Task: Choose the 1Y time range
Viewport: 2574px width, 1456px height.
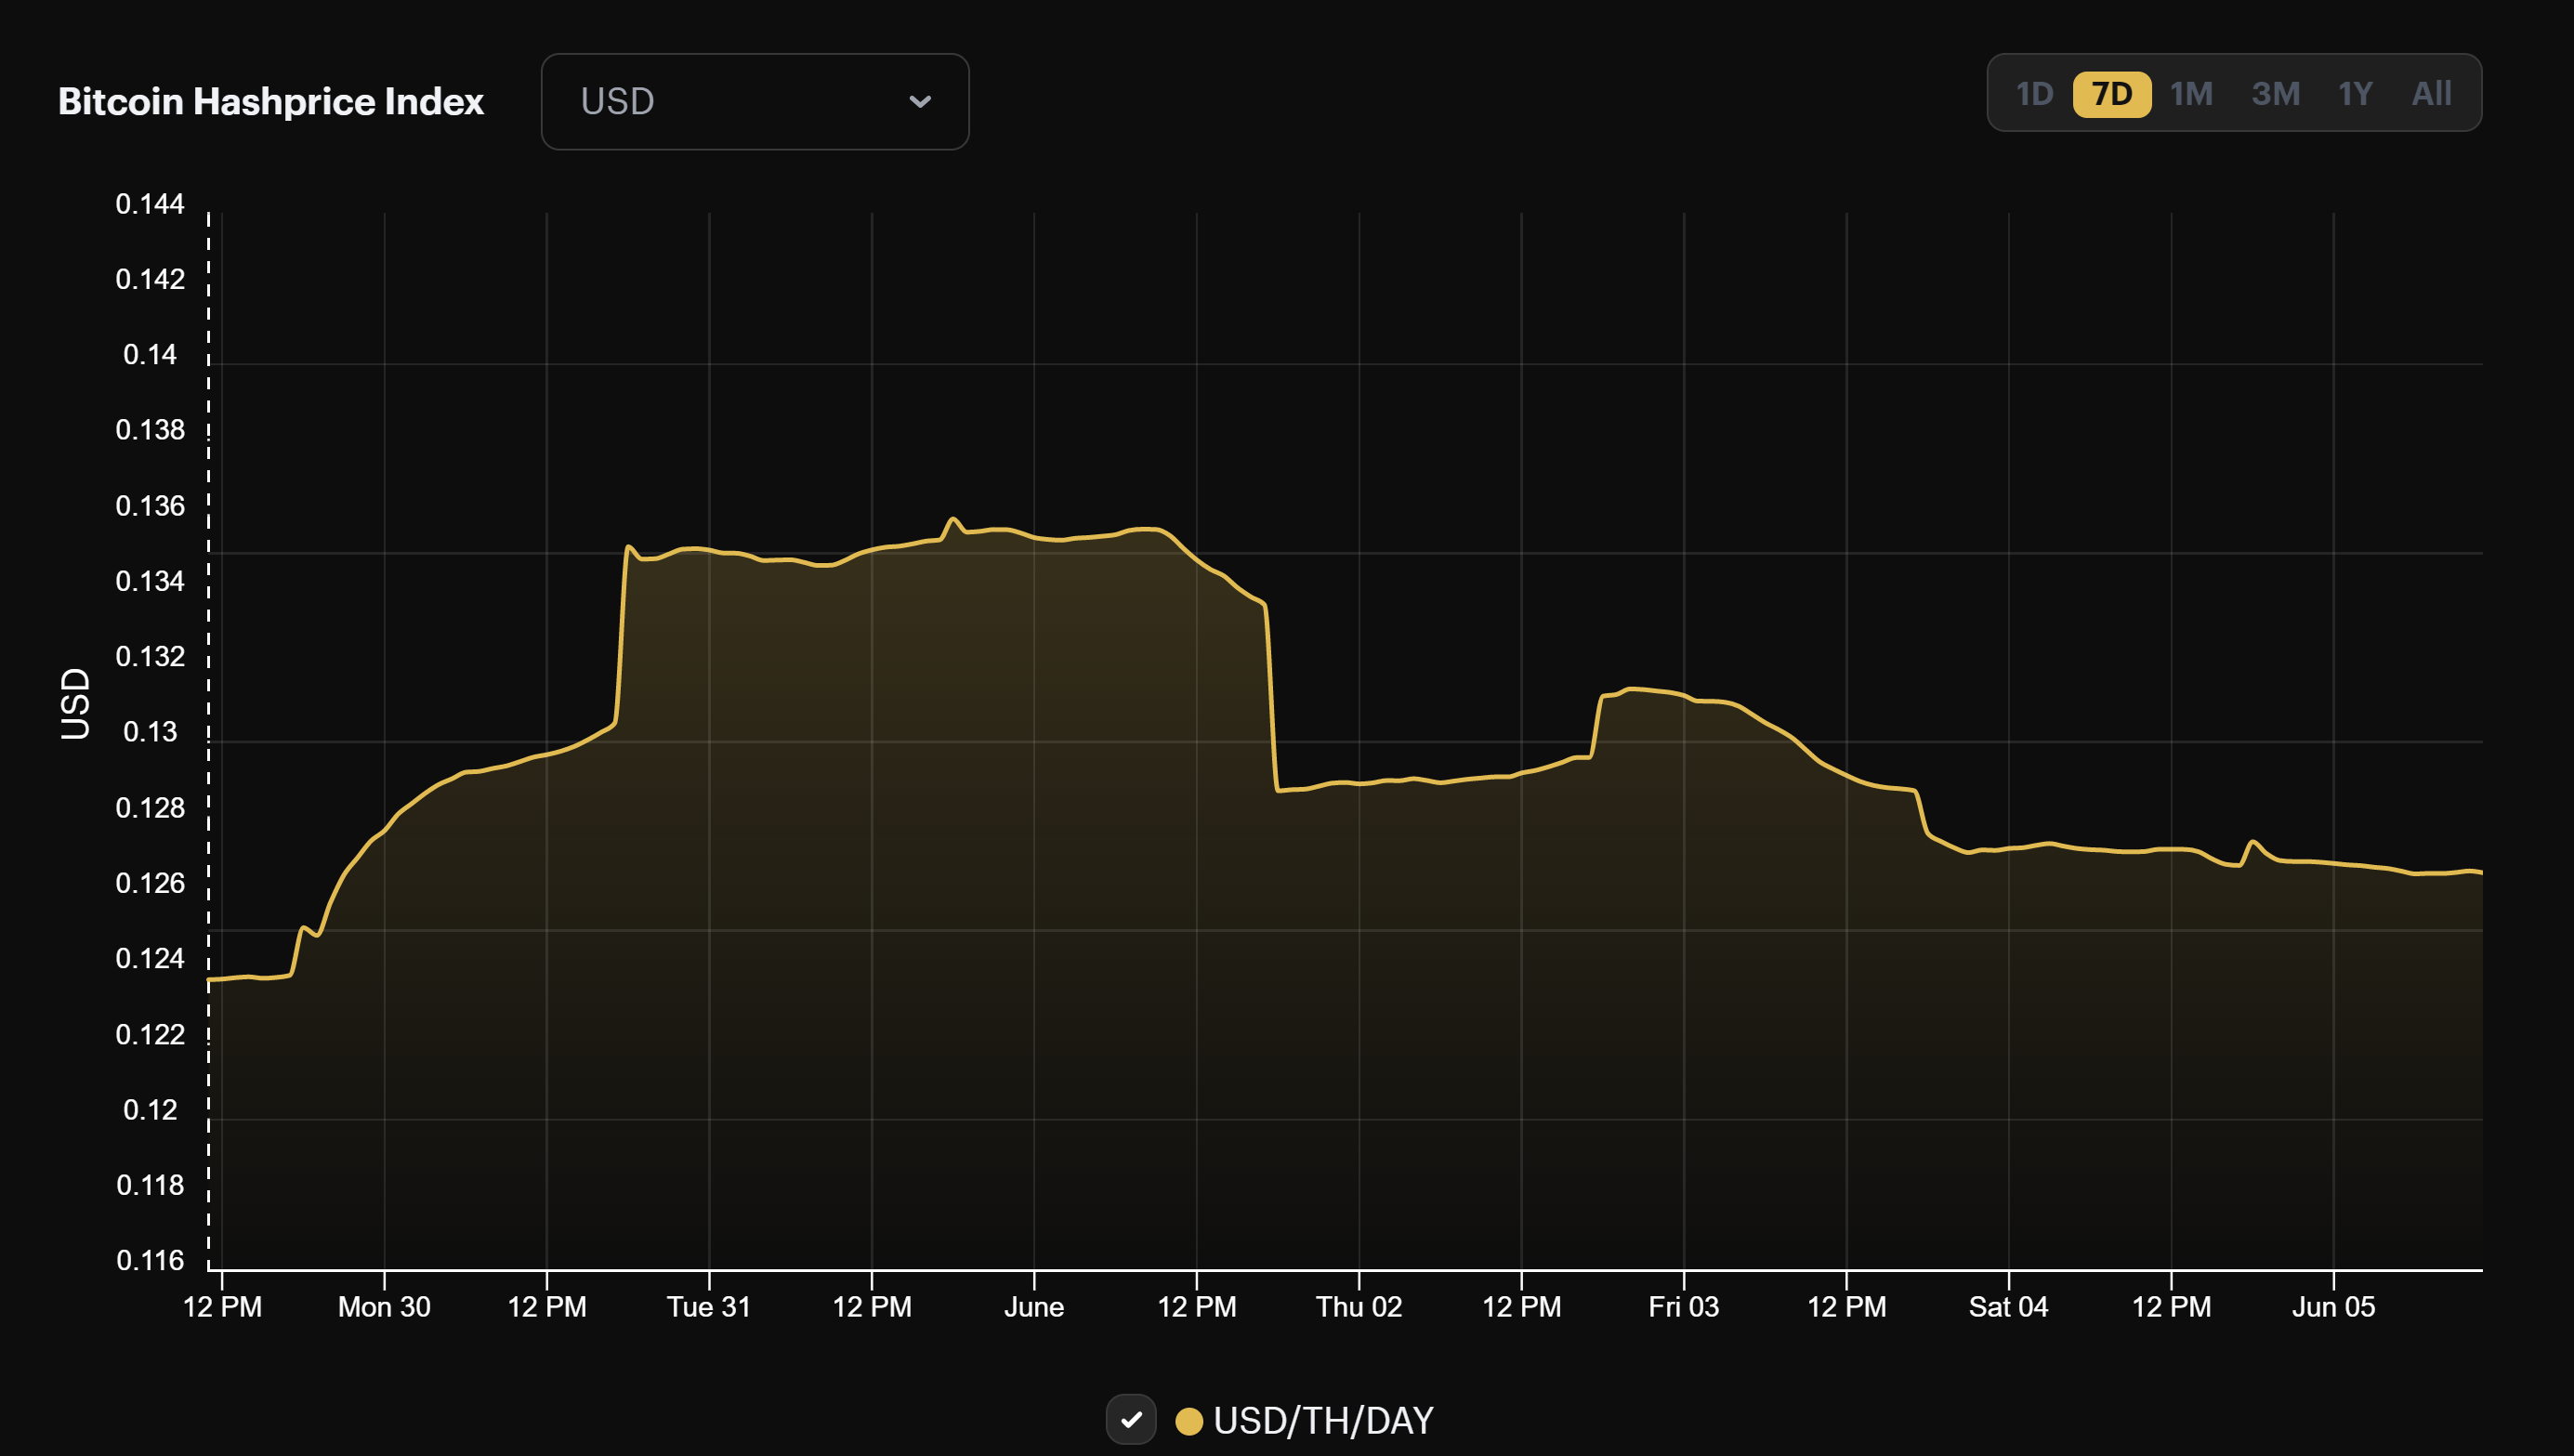Action: pos(2354,94)
